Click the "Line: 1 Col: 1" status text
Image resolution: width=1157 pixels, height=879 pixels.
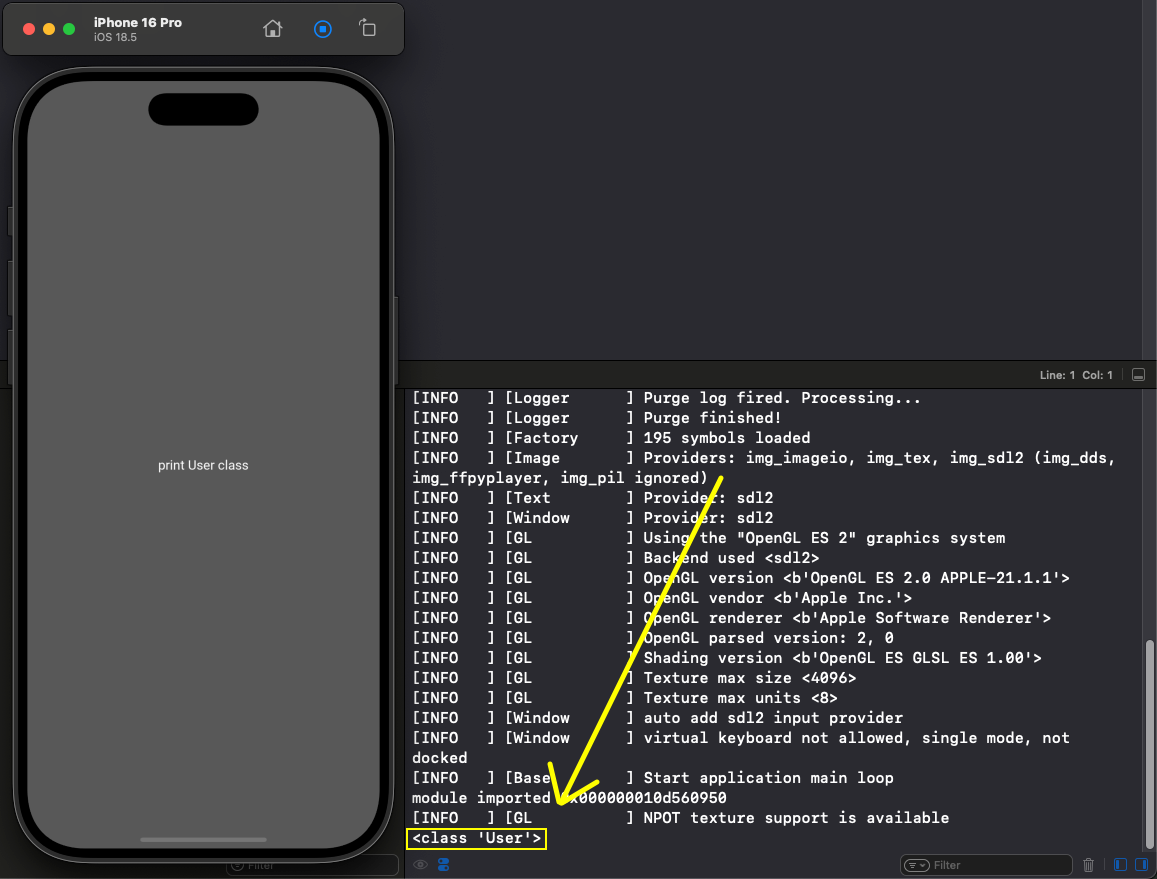(1076, 375)
